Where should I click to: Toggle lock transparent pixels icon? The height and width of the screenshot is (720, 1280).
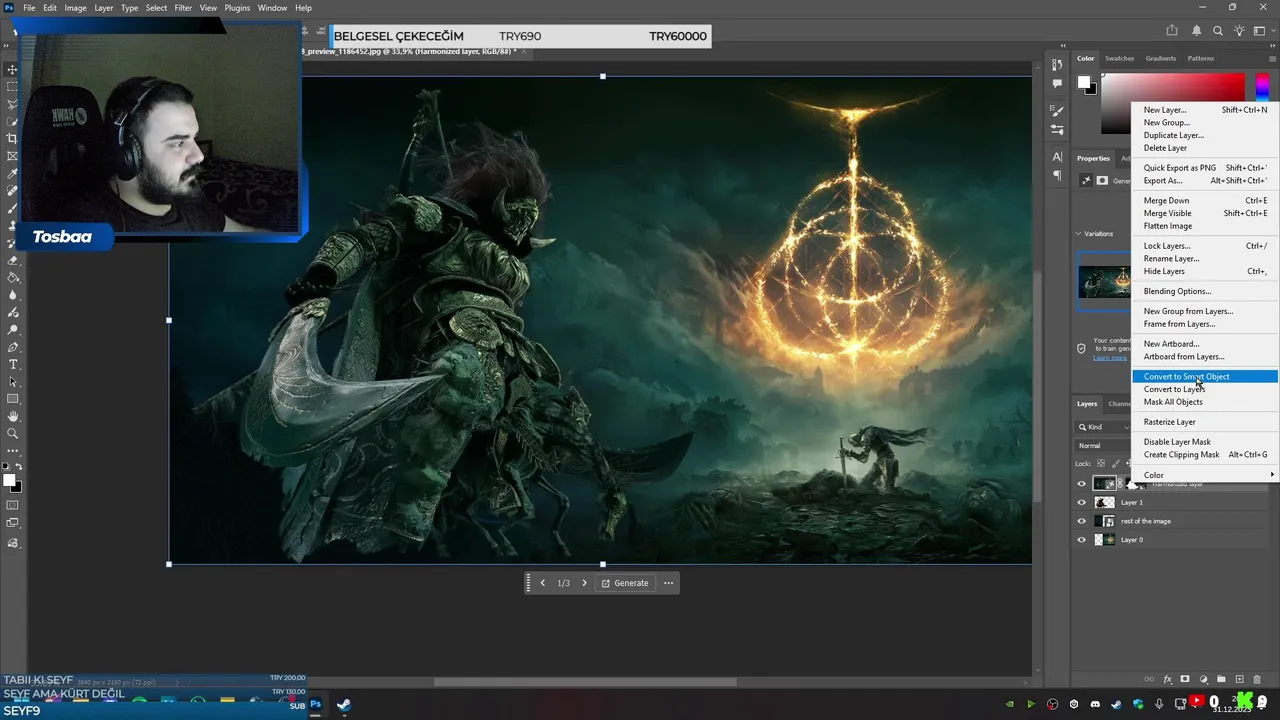1101,463
